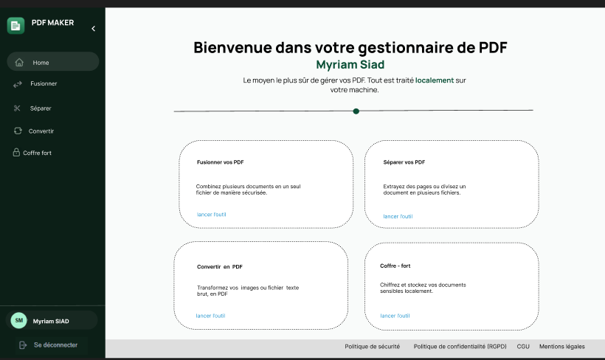Open the Home menu item
This screenshot has height=360, width=605.
(x=53, y=62)
